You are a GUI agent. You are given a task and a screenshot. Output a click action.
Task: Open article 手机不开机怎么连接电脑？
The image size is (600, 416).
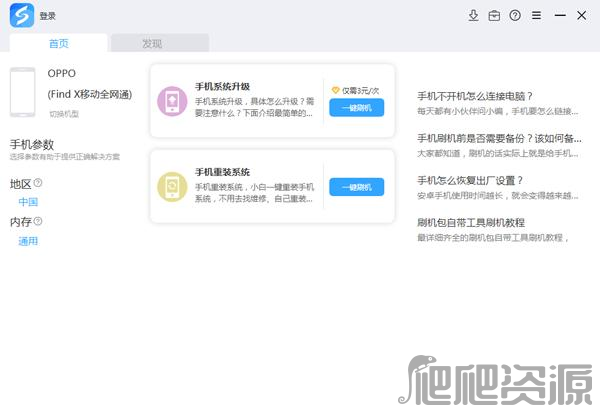click(x=474, y=96)
